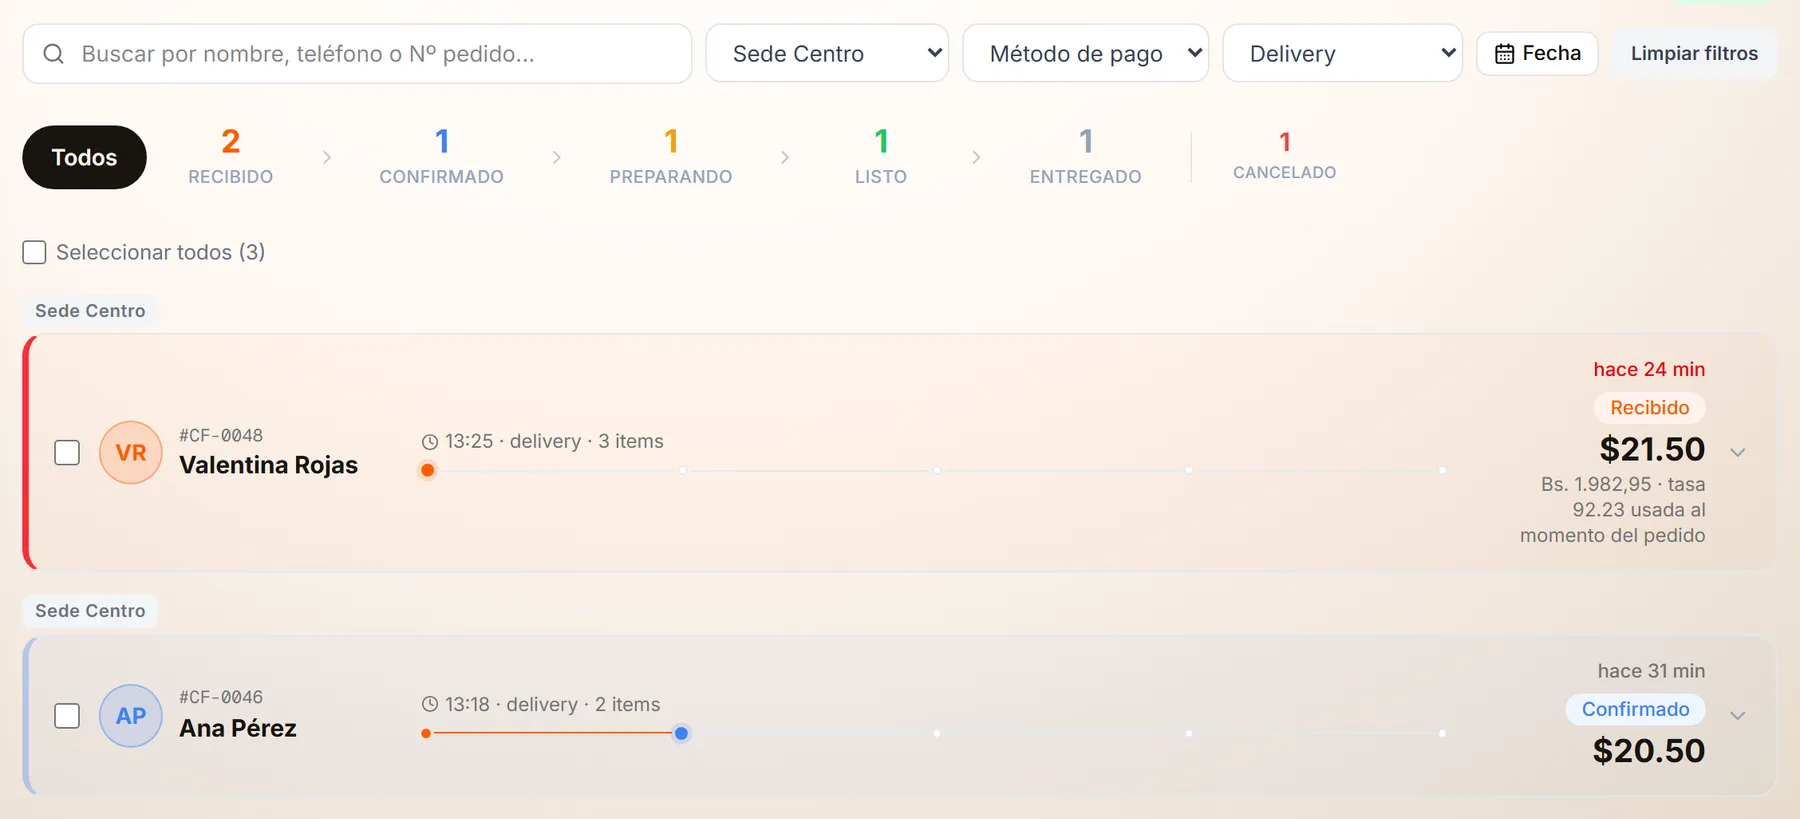
Task: Click the $21.50 total
Action: click(1652, 450)
